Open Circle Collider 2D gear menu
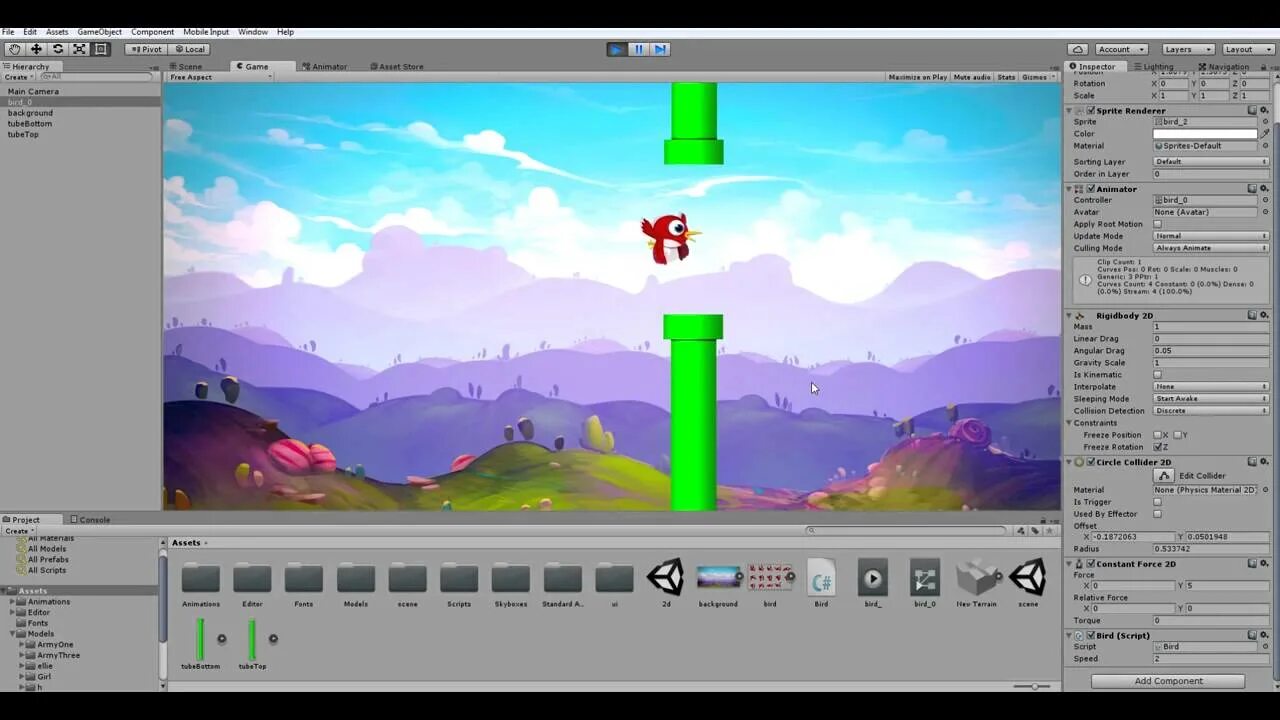1280x720 pixels. 1264,462
